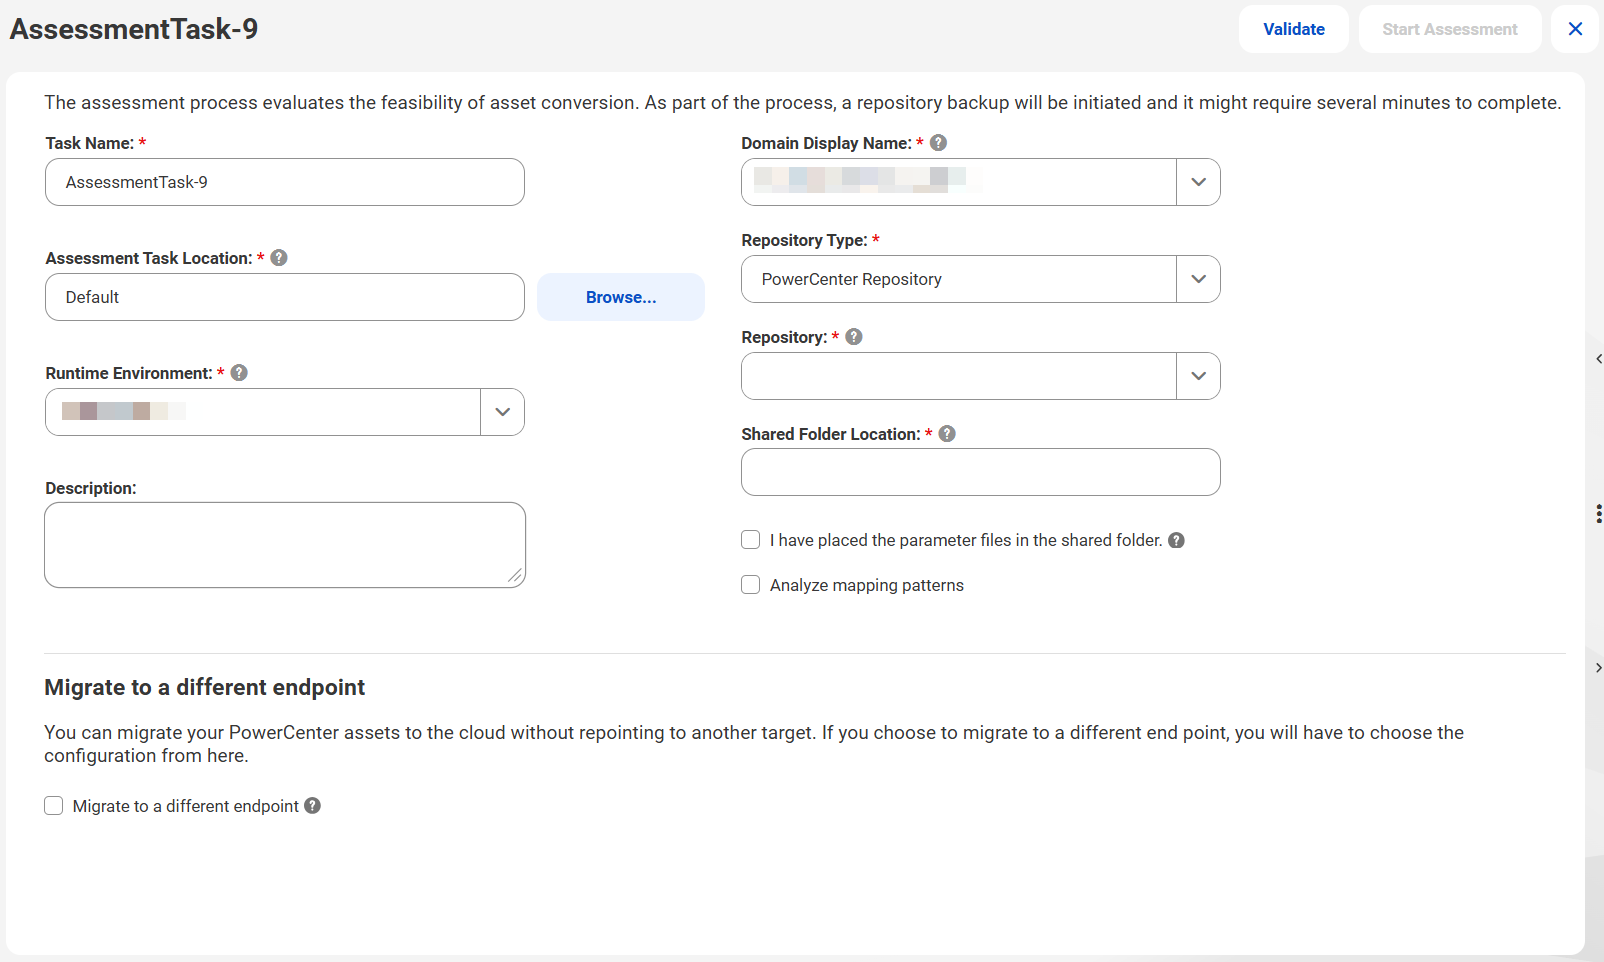Viewport: 1604px width, 962px height.
Task: Enable Analyze mapping patterns checkbox
Action: 751,585
